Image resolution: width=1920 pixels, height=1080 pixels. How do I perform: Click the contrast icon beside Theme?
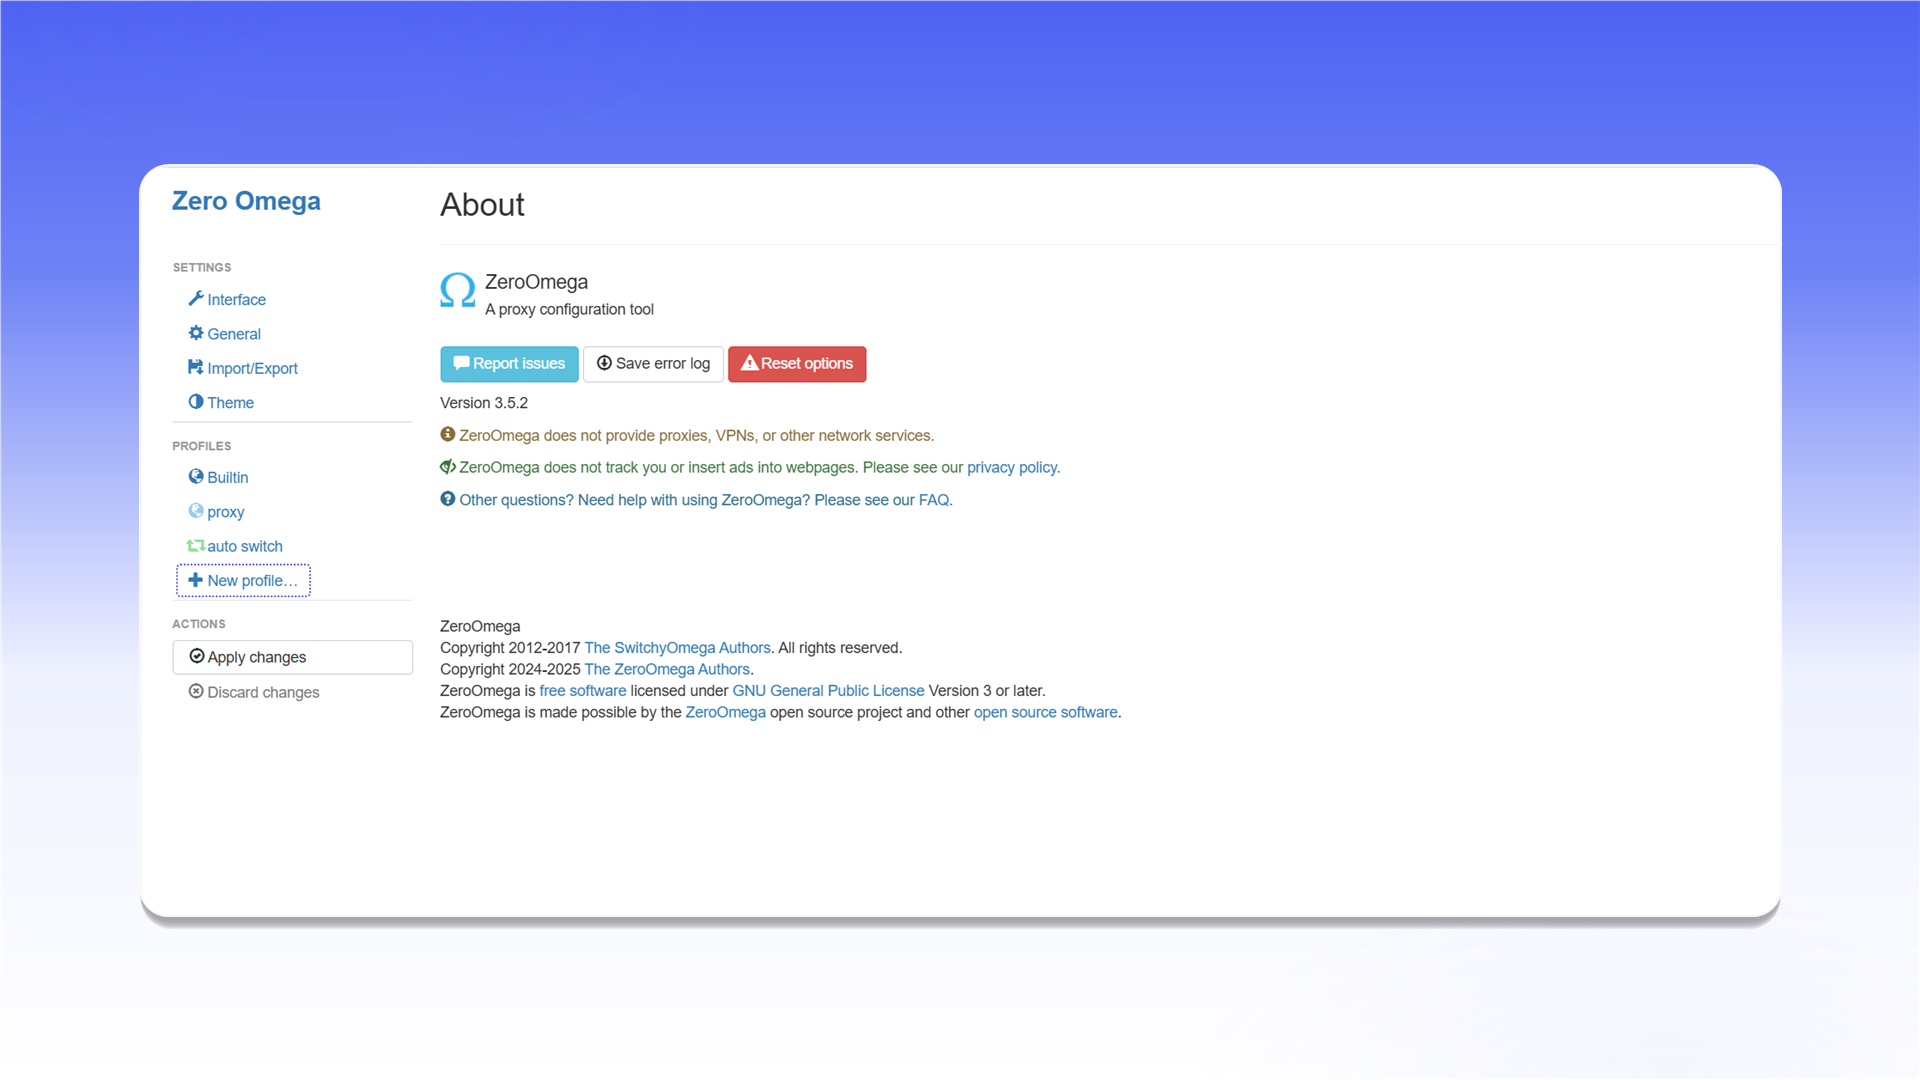point(196,401)
